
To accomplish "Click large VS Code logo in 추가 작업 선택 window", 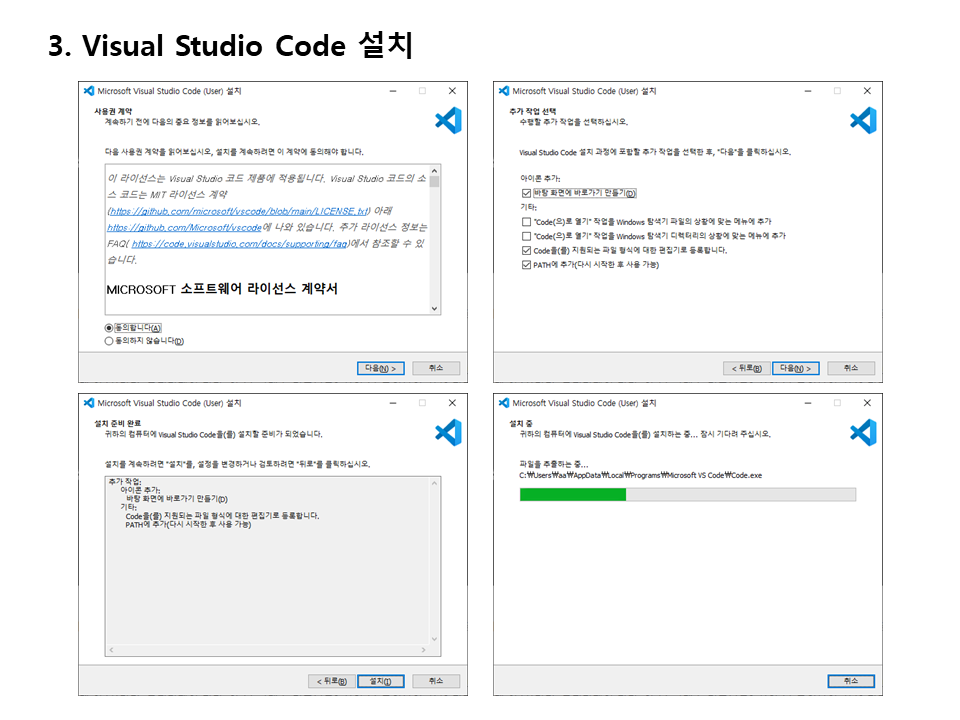I will (863, 120).
